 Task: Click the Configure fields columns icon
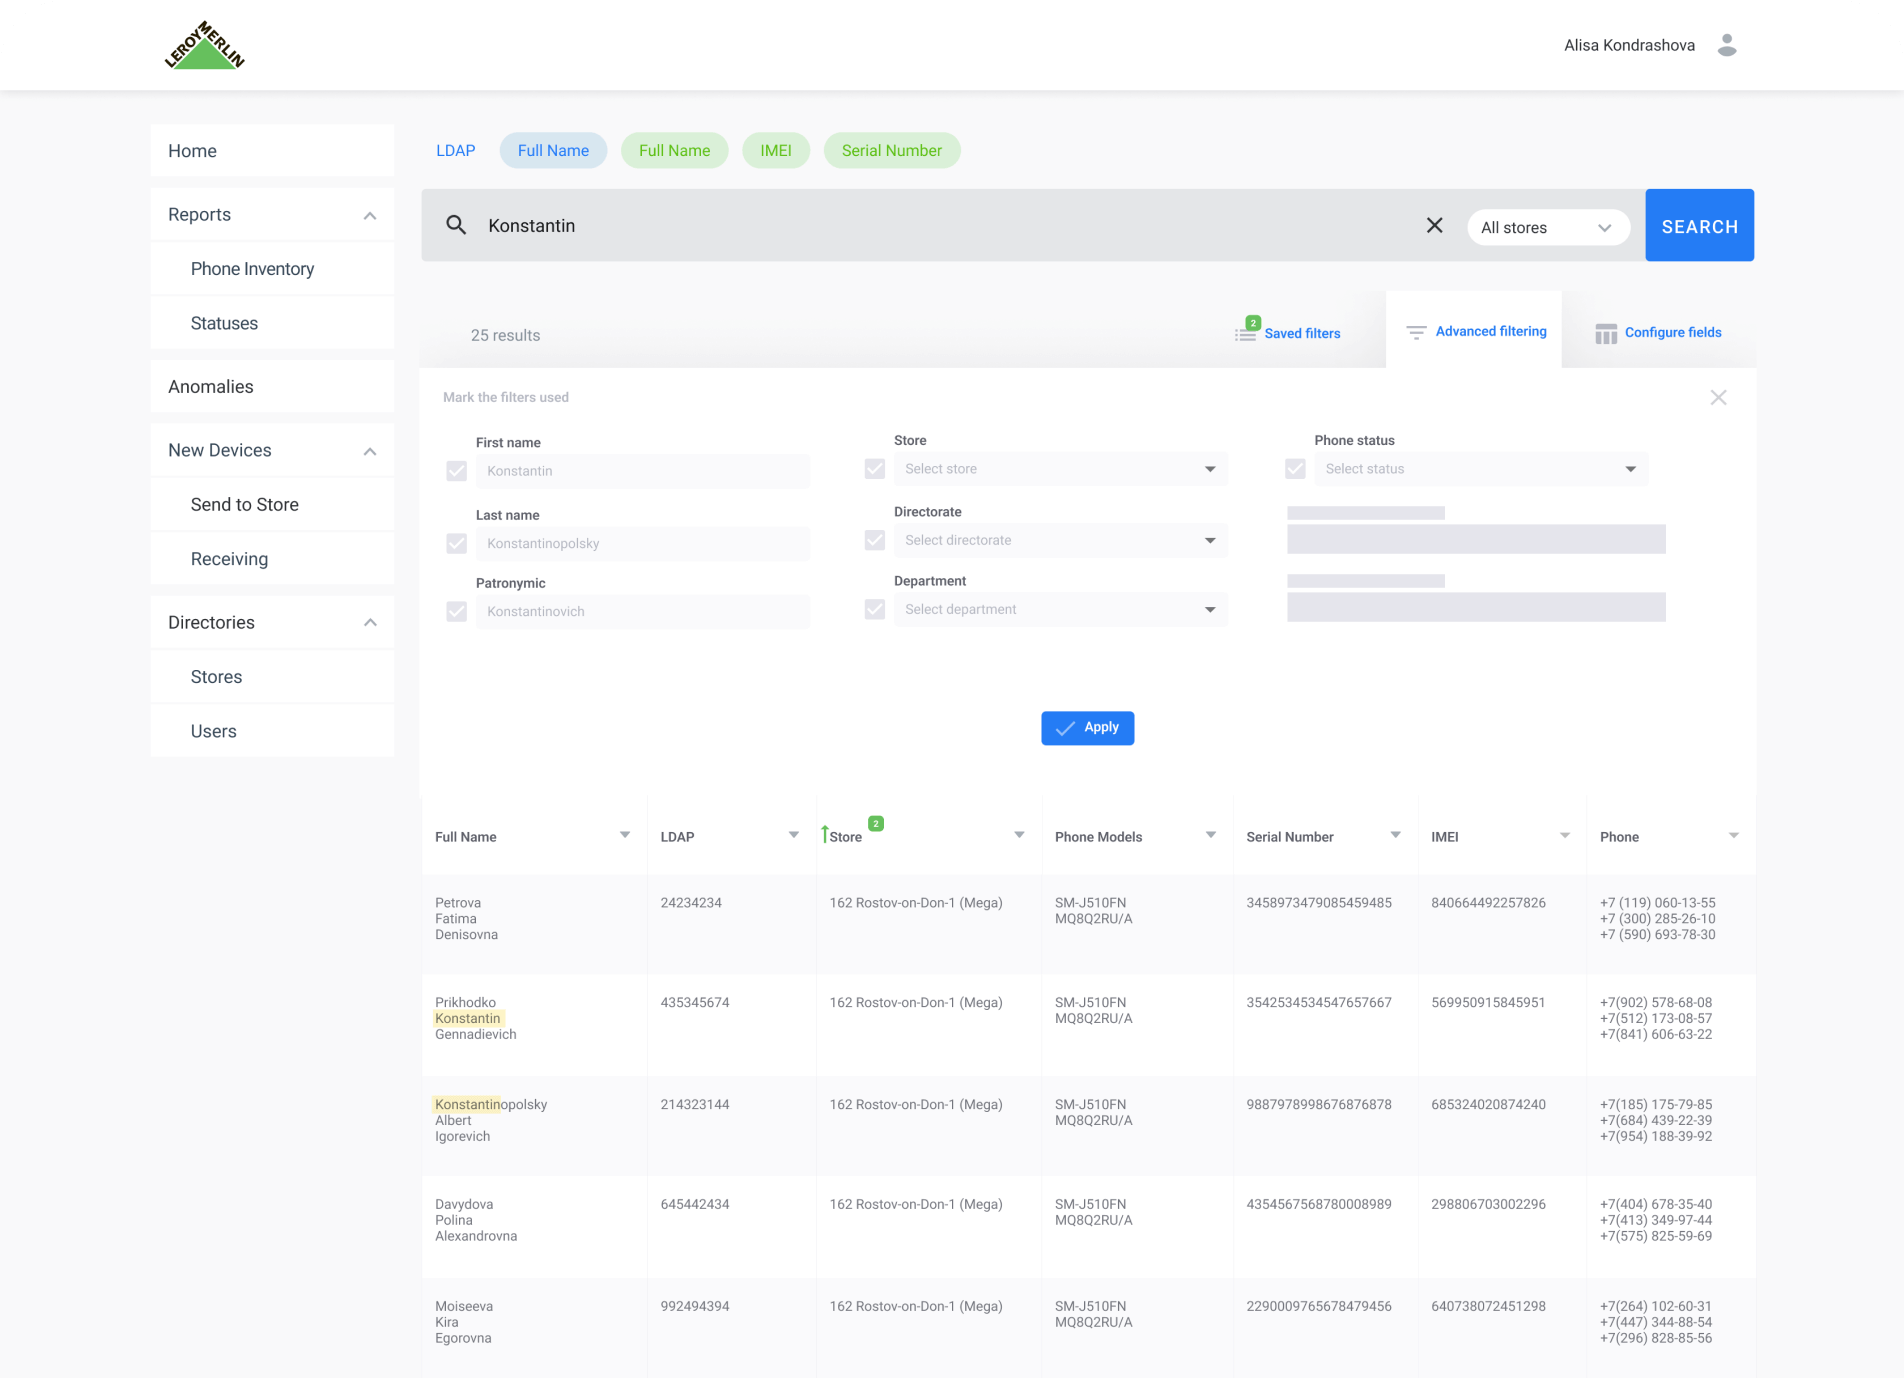pos(1606,333)
